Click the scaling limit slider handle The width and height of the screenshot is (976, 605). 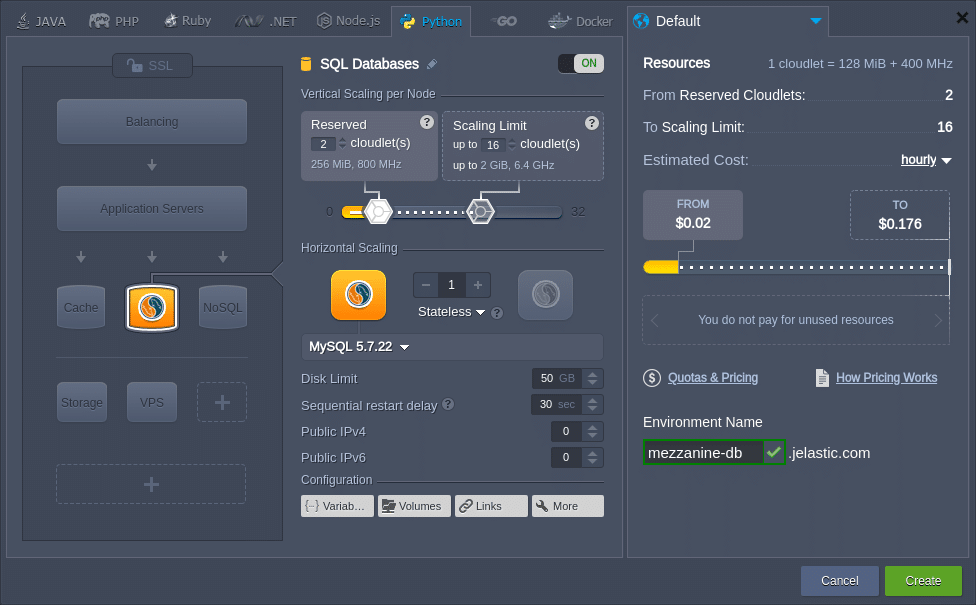[x=481, y=212]
